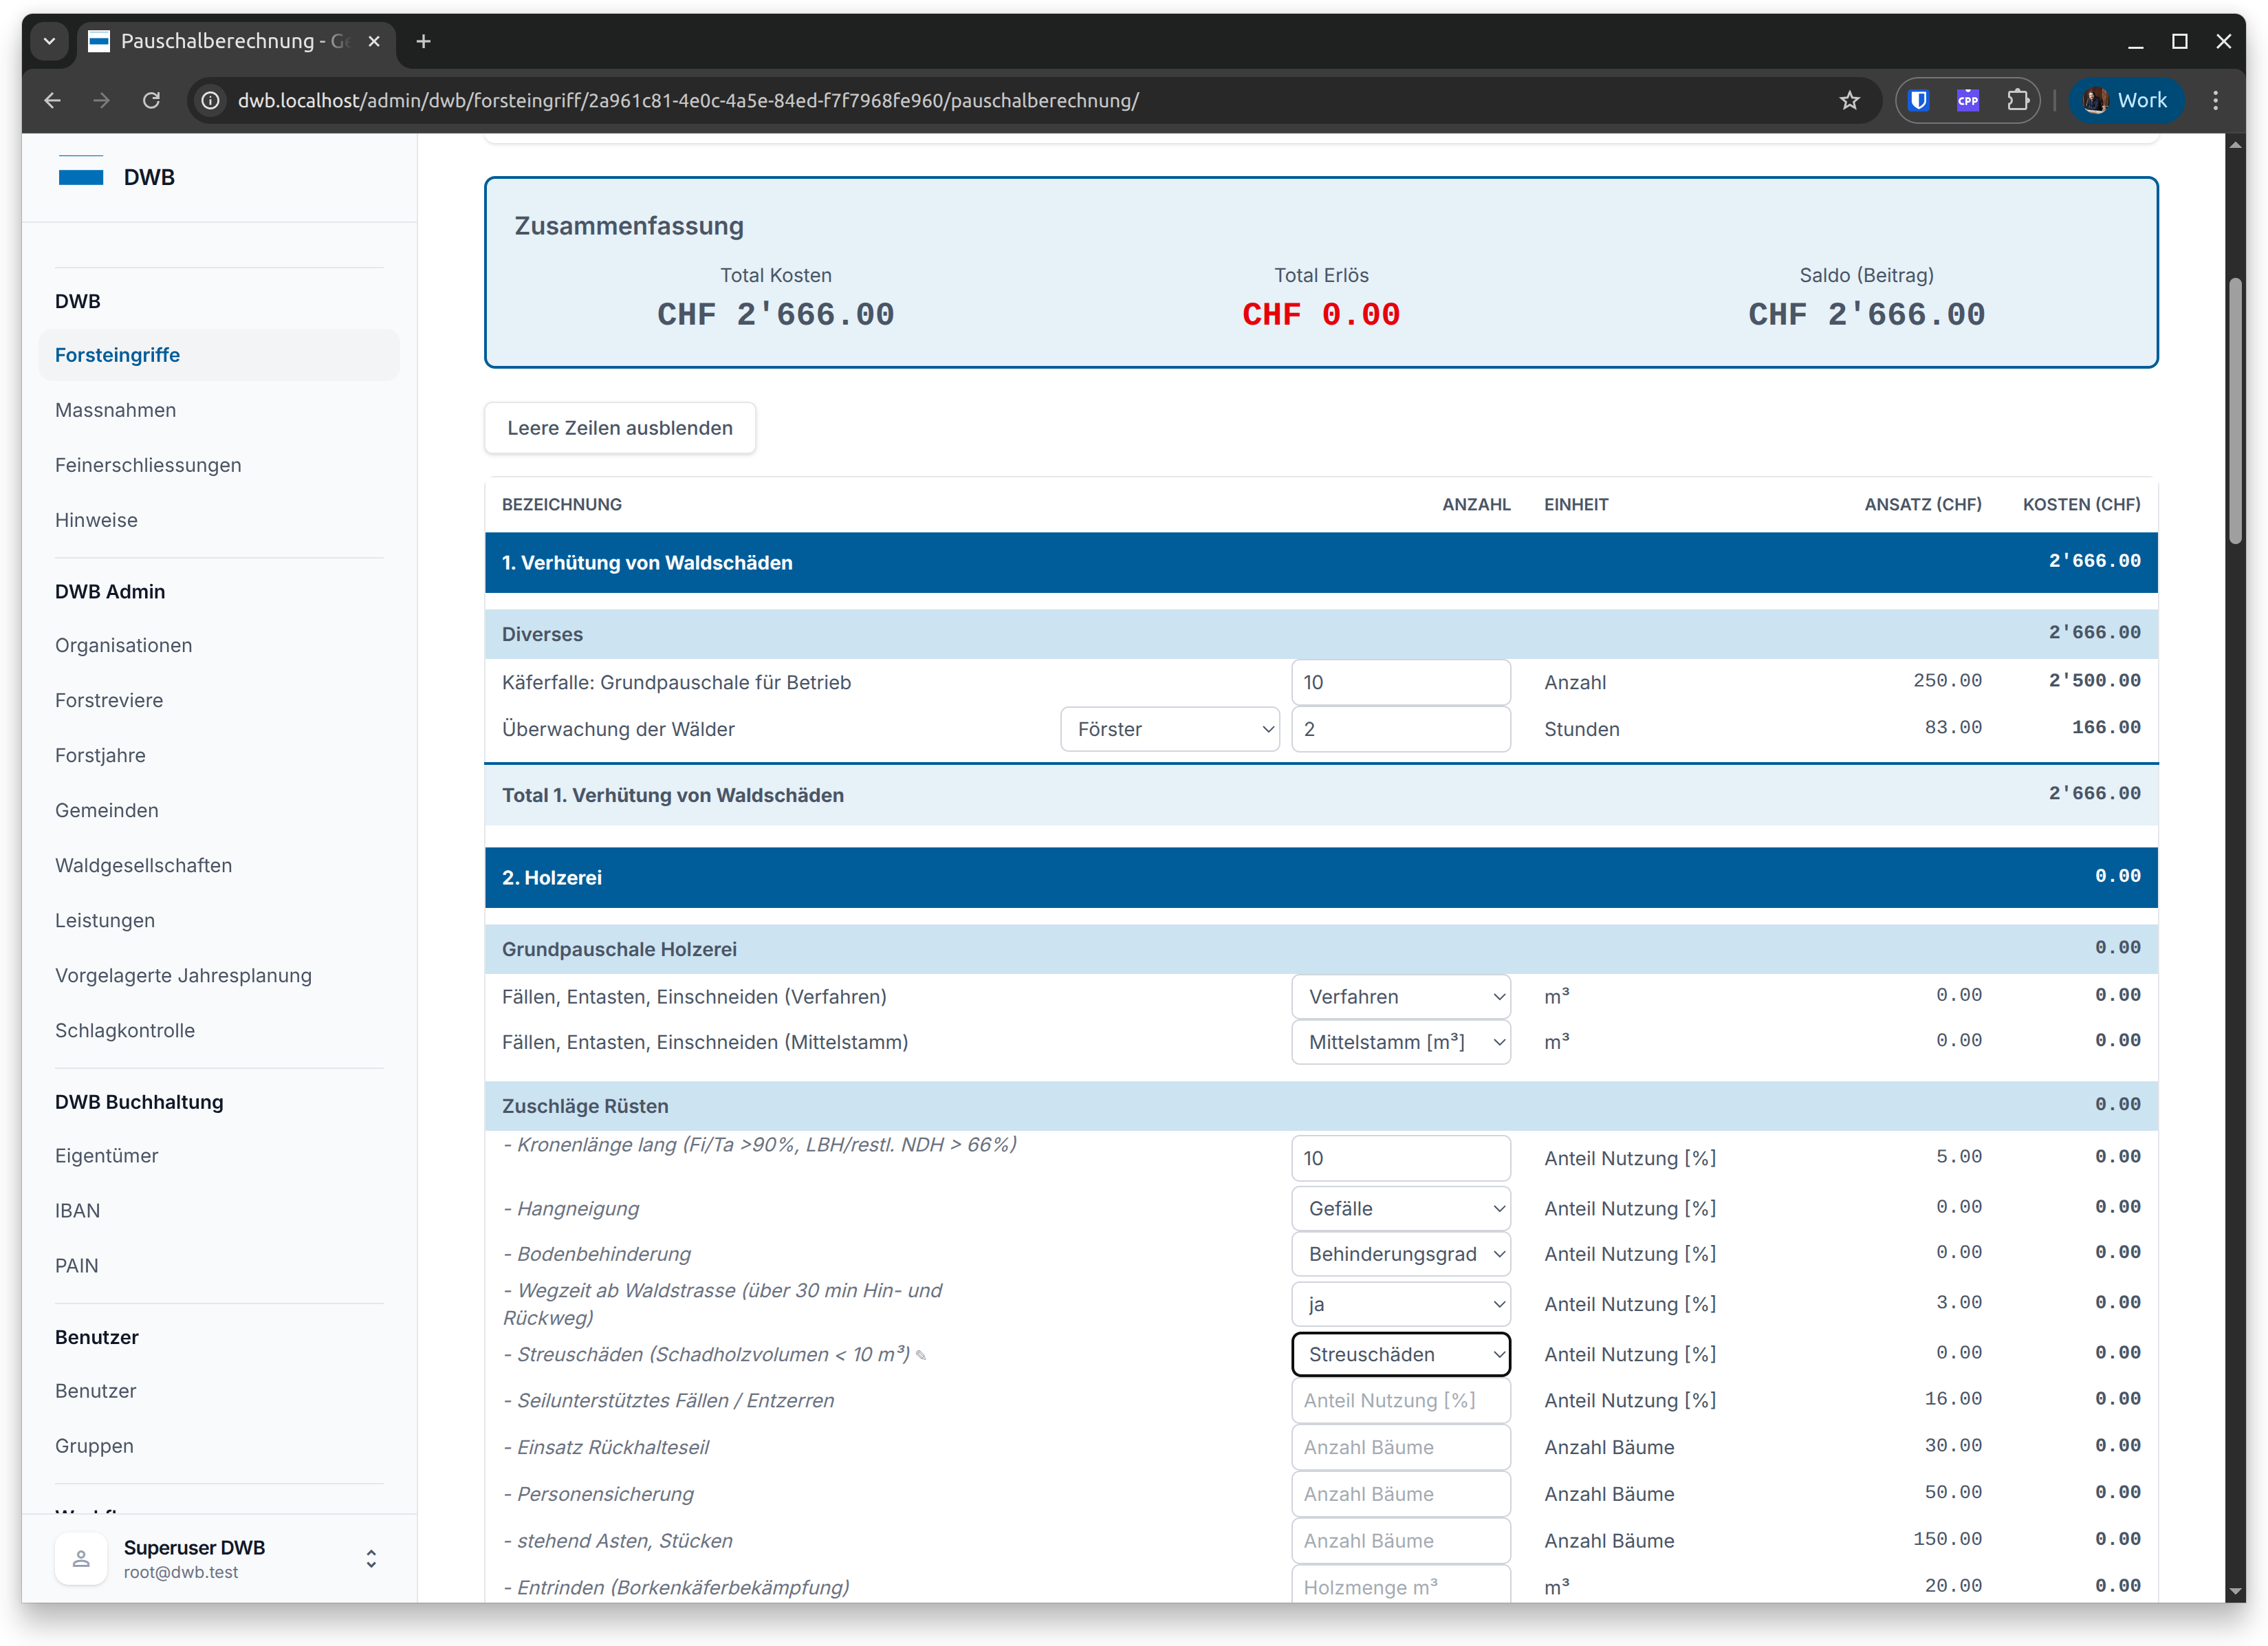The image size is (2268, 1646).
Task: Open the Chrome three-dot menu
Action: (x=2216, y=100)
